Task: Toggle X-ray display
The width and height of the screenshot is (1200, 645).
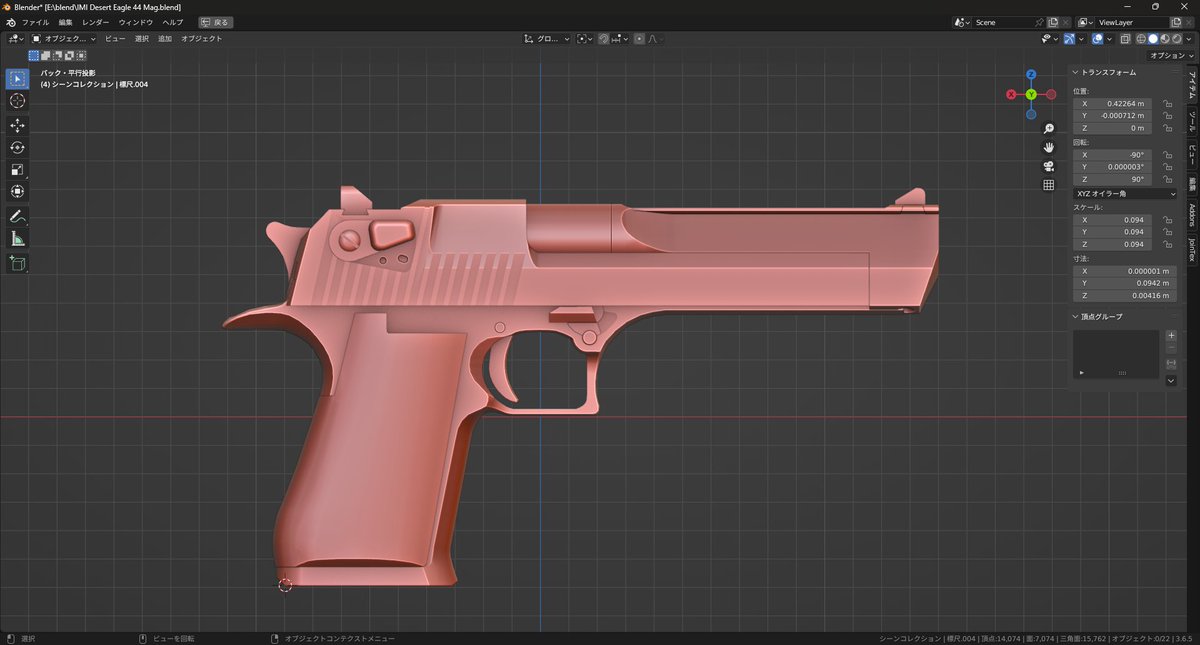Action: coord(1125,39)
